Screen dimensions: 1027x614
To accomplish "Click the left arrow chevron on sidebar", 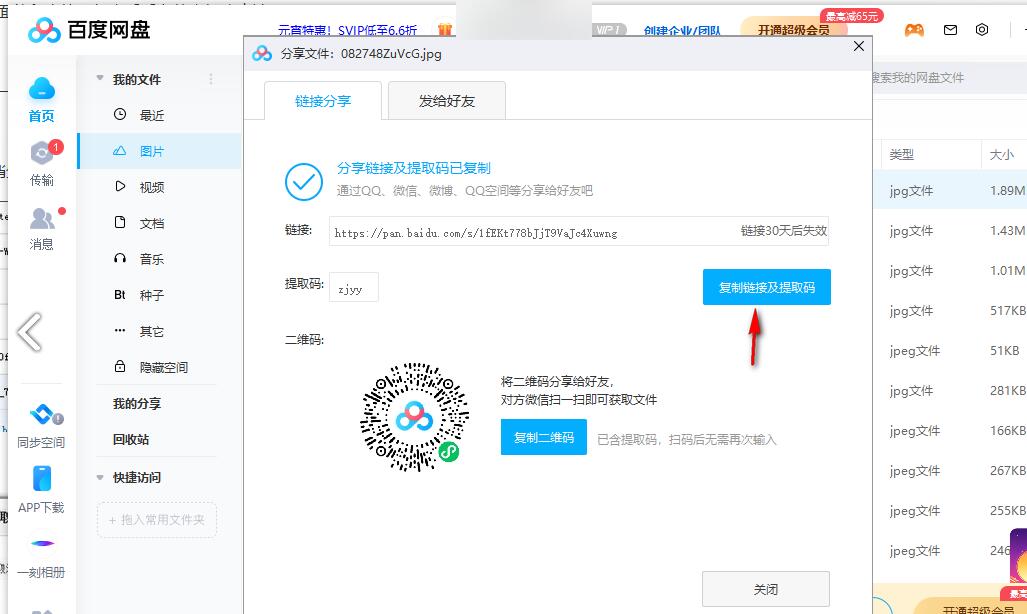I will point(29,332).
